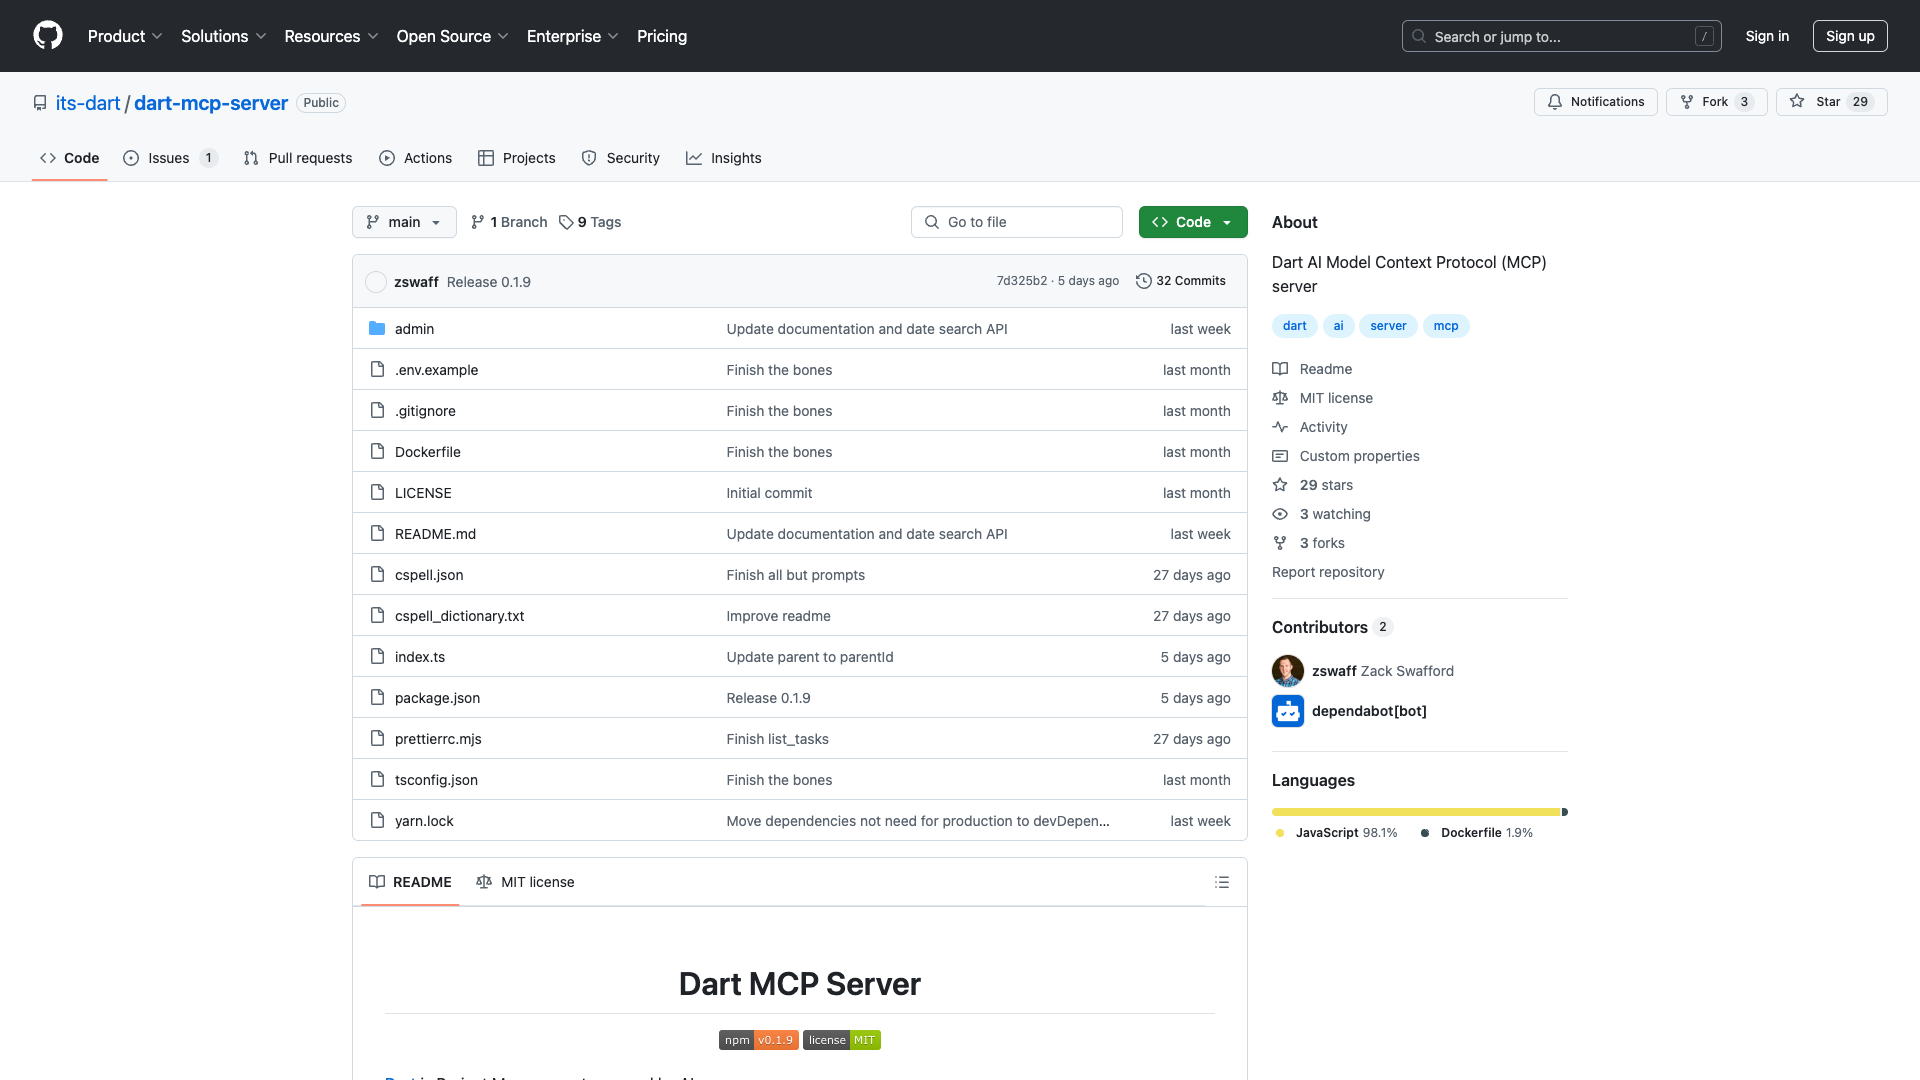This screenshot has height=1080, width=1920.
Task: Click the MIT license scales icon
Action: pos(485,882)
